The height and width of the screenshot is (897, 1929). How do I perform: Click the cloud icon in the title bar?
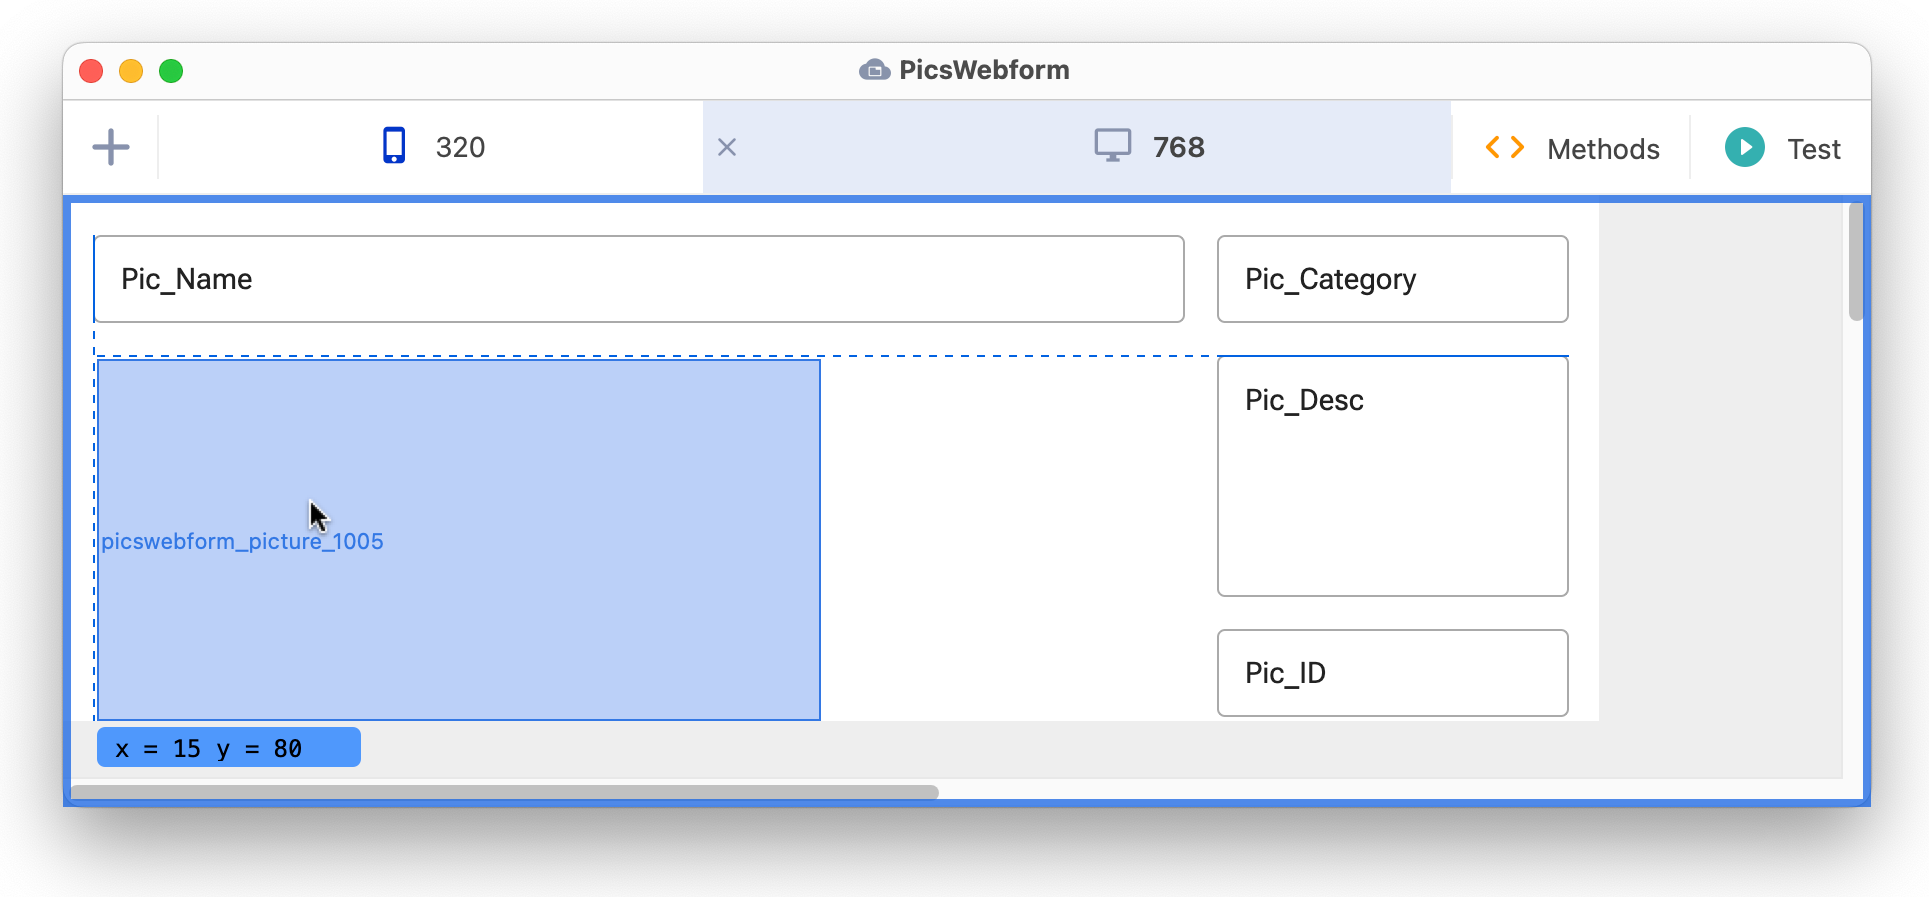click(x=875, y=70)
